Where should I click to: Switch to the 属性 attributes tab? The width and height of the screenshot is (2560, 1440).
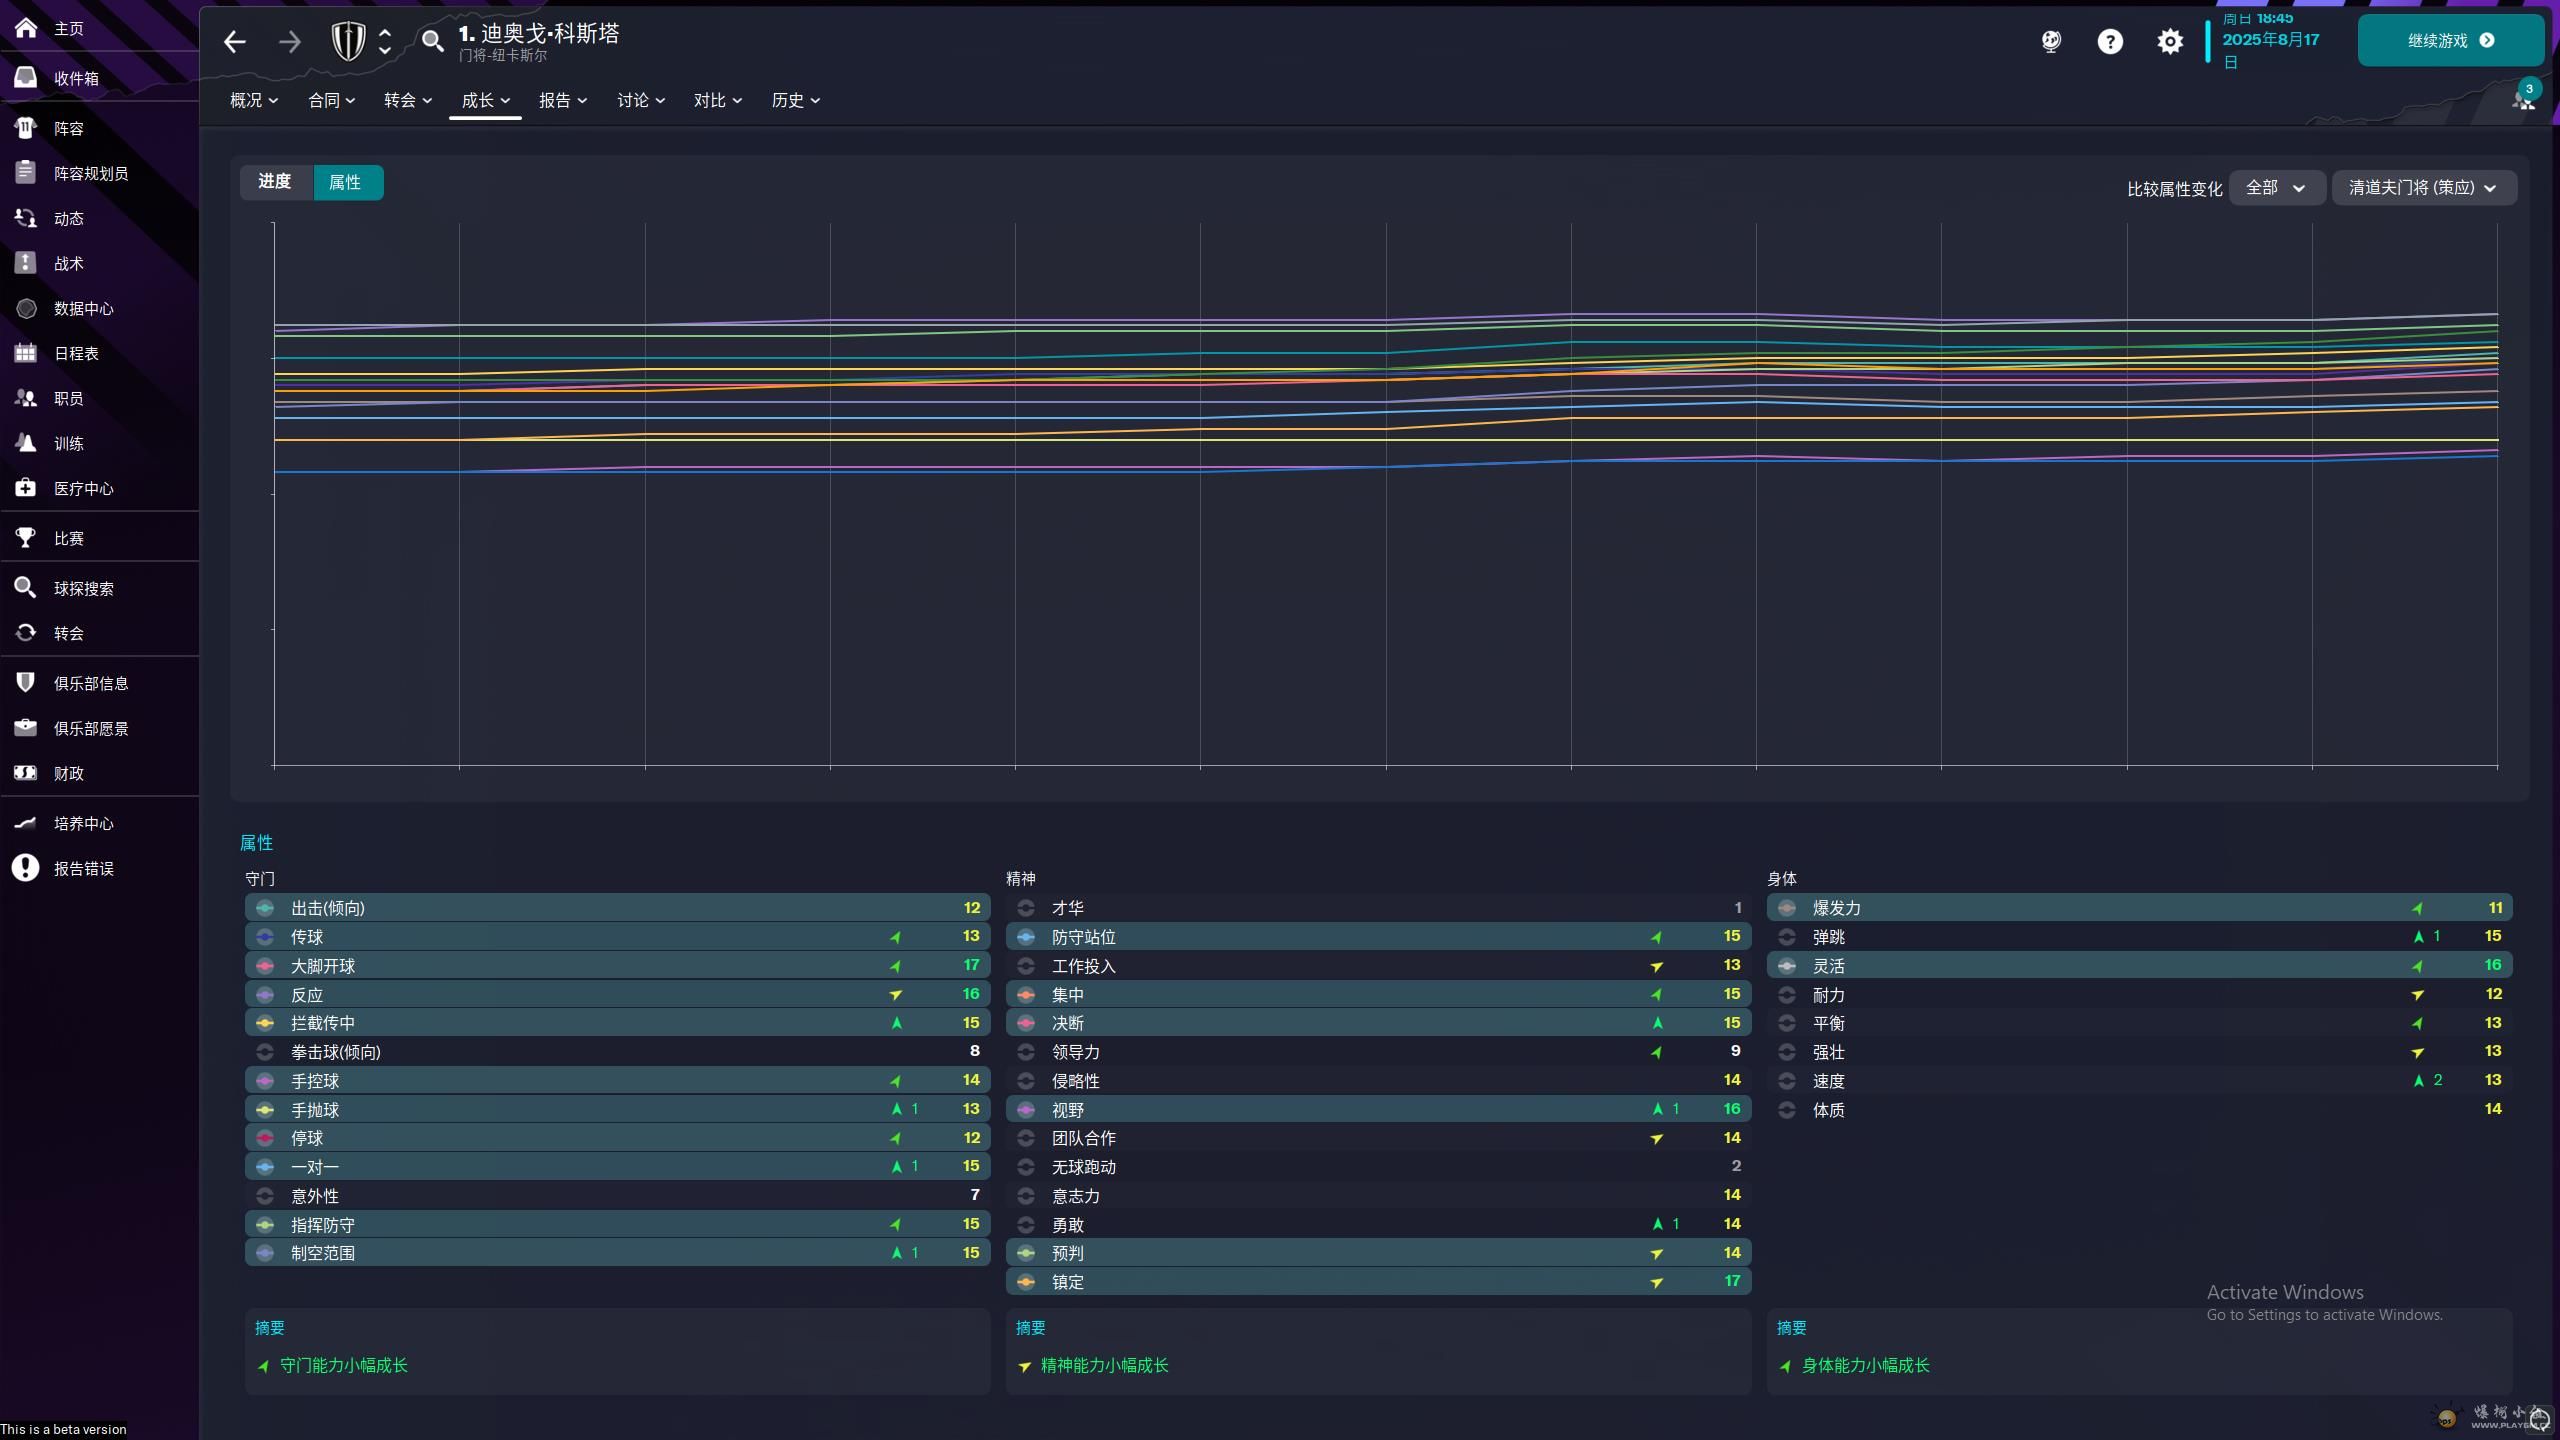click(346, 182)
